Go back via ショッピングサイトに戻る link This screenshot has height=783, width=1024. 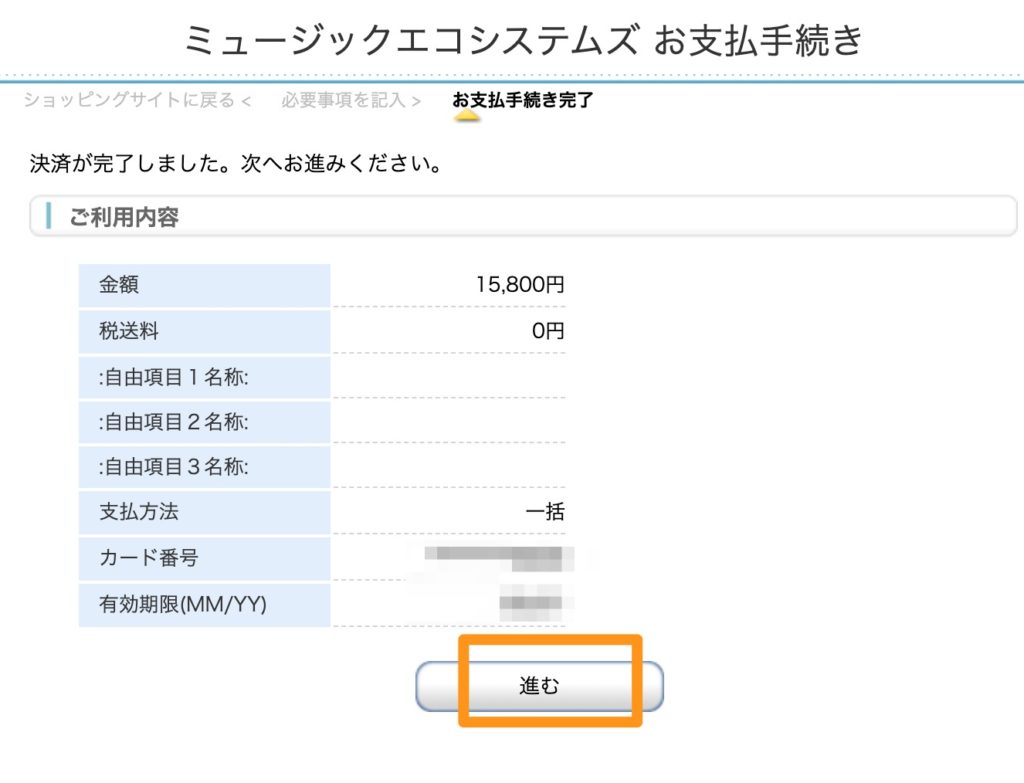[137, 100]
